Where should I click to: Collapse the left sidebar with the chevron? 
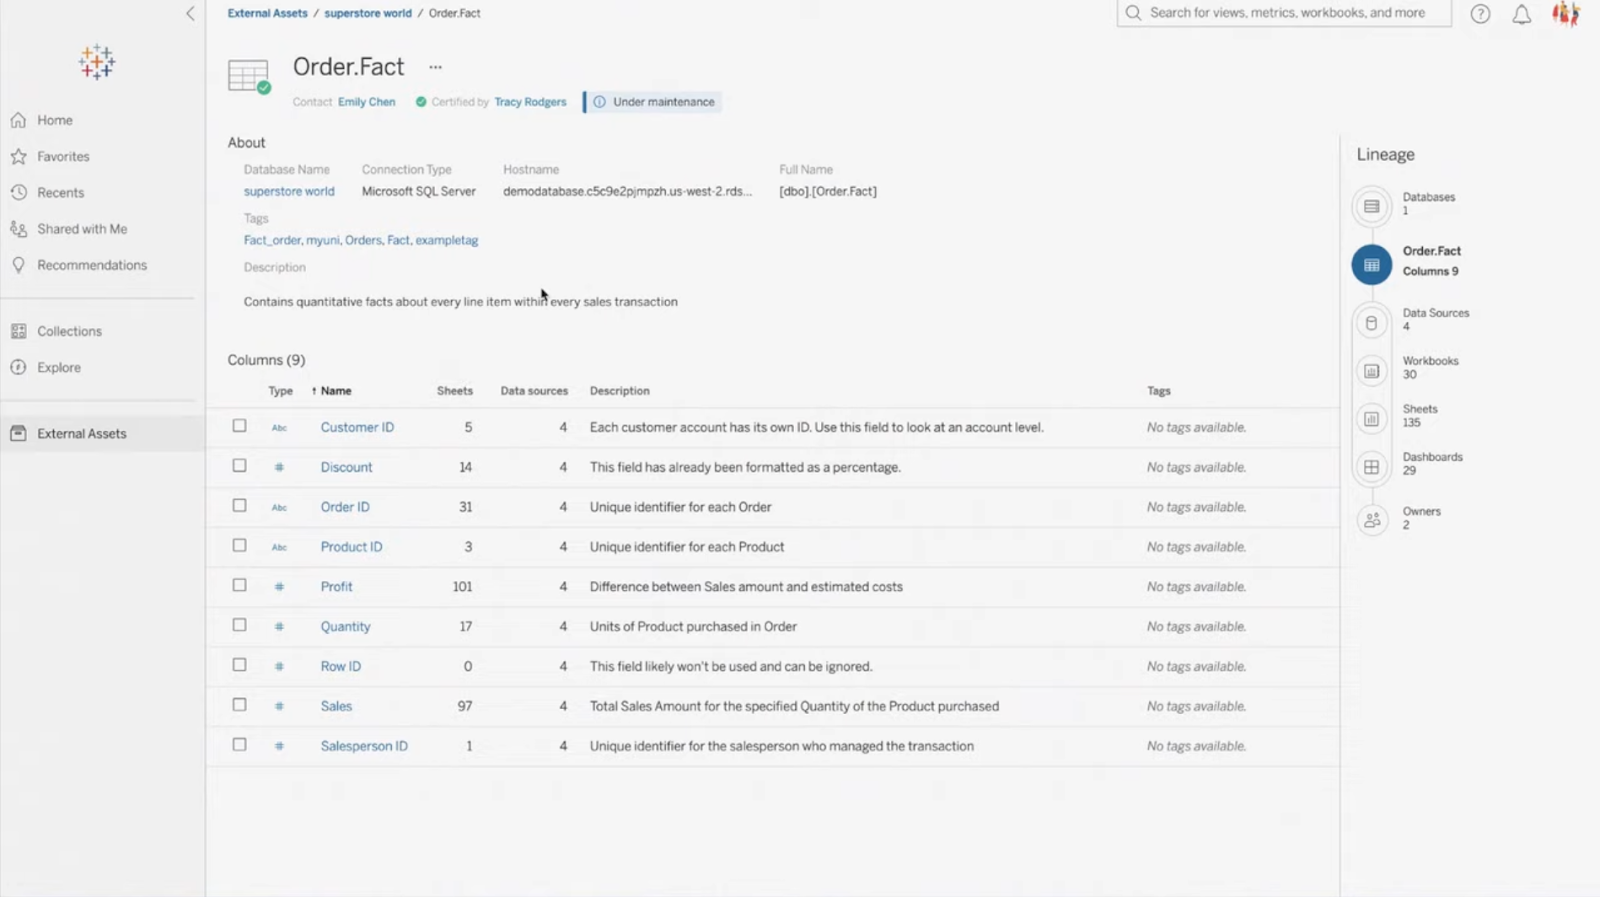click(x=190, y=13)
